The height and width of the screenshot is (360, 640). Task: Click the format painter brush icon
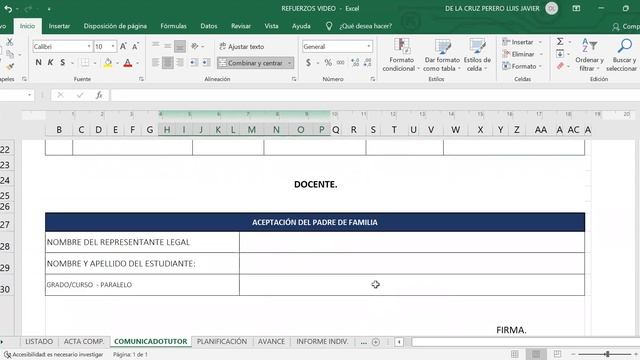point(10,66)
